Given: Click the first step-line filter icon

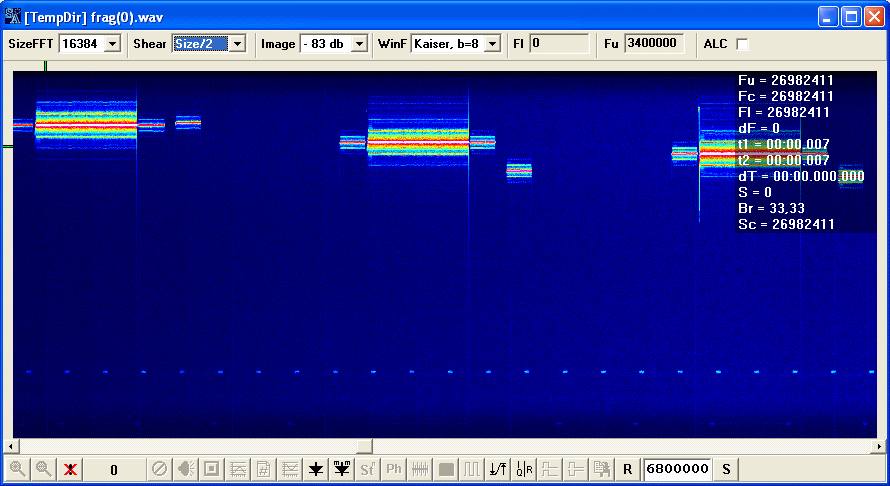Looking at the screenshot, I should tap(550, 469).
